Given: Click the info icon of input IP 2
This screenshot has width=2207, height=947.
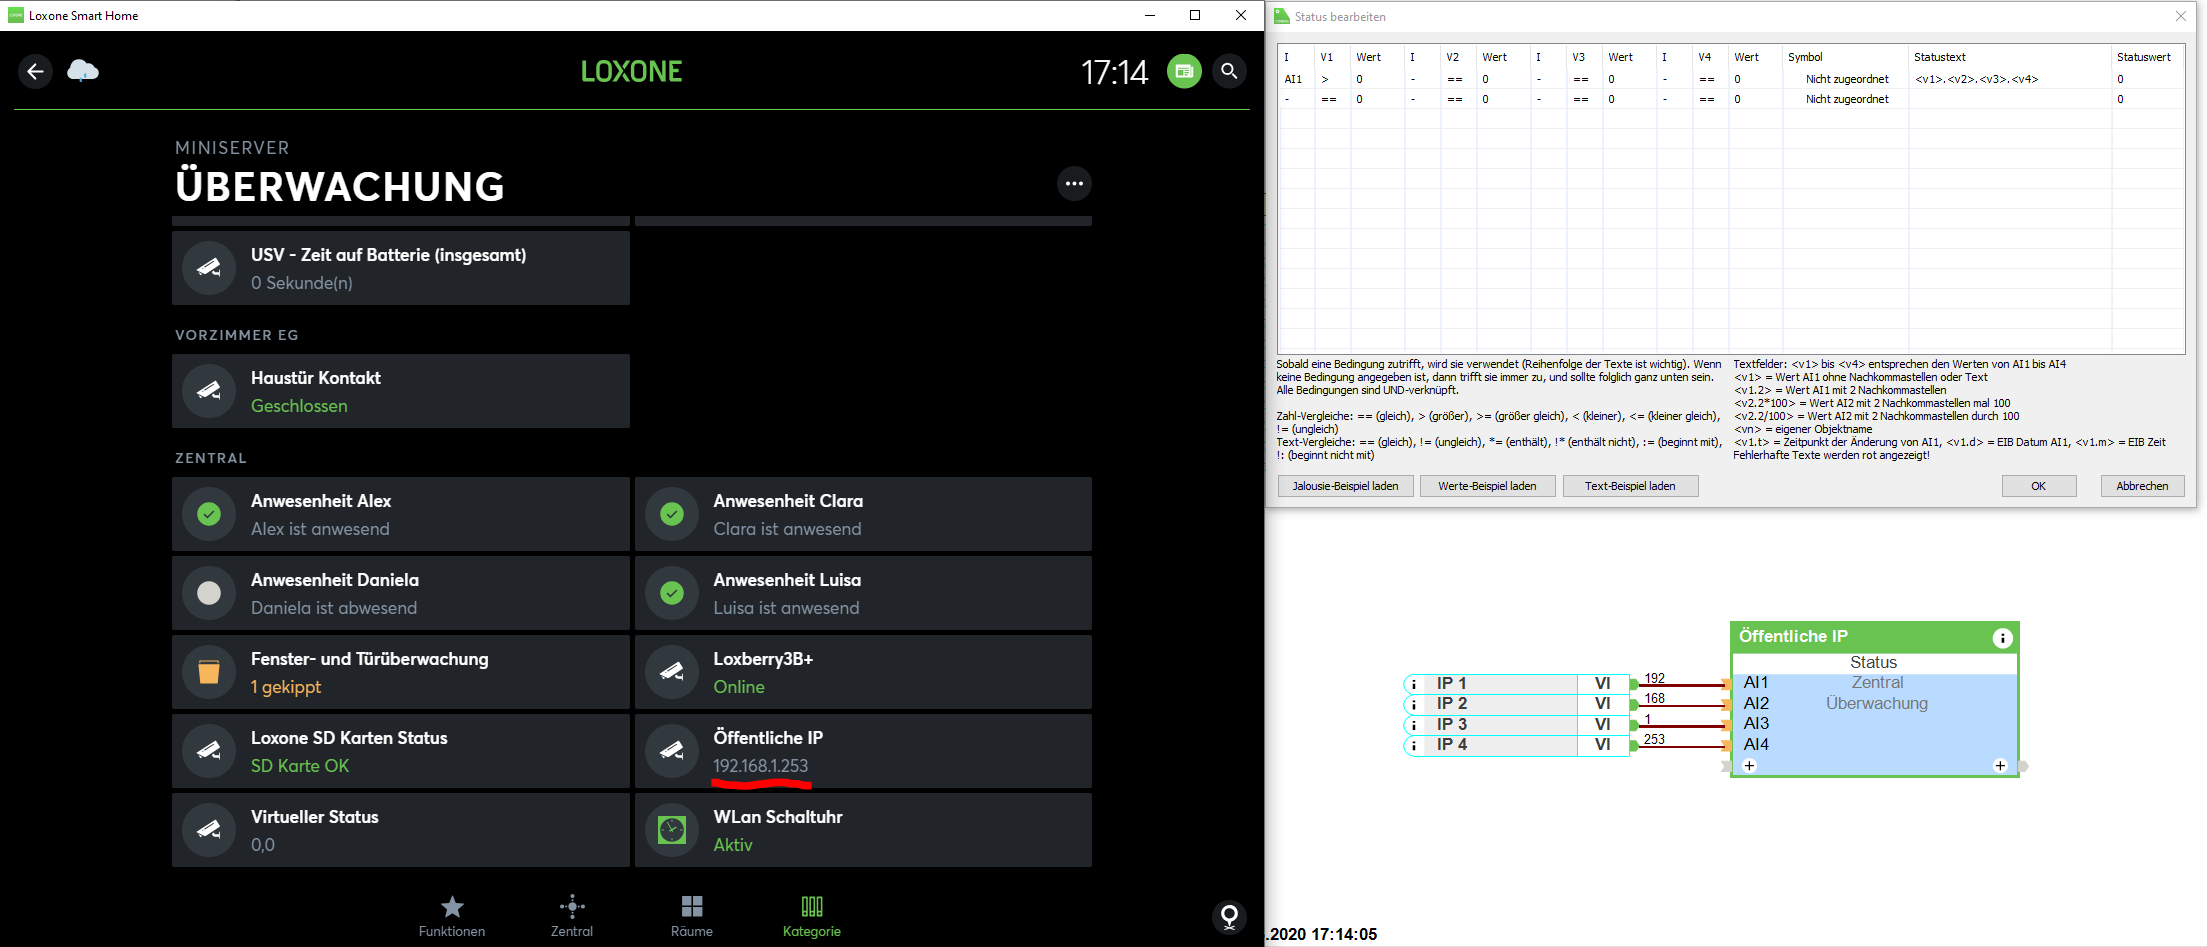Looking at the screenshot, I should click(1414, 704).
